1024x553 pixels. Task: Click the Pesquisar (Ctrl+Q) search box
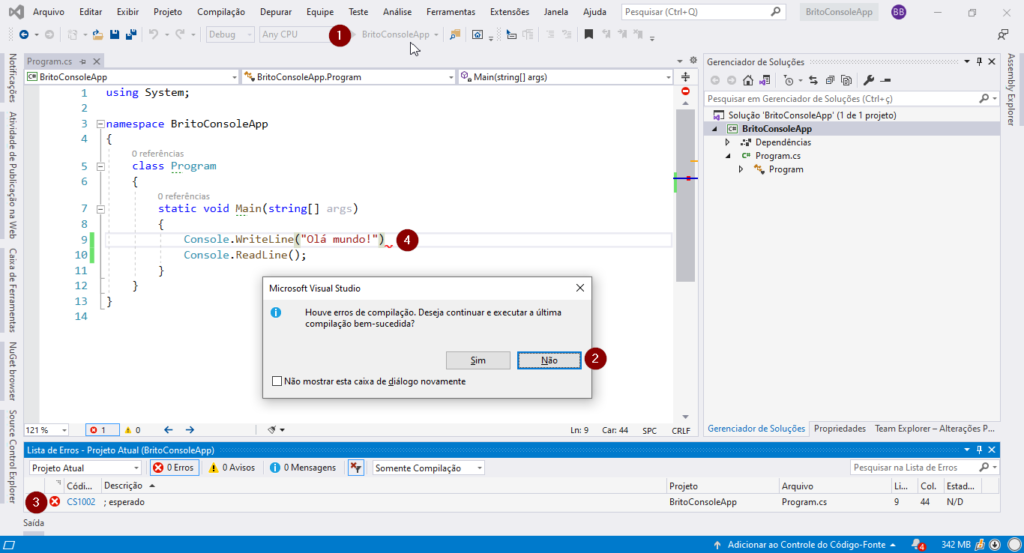point(702,12)
